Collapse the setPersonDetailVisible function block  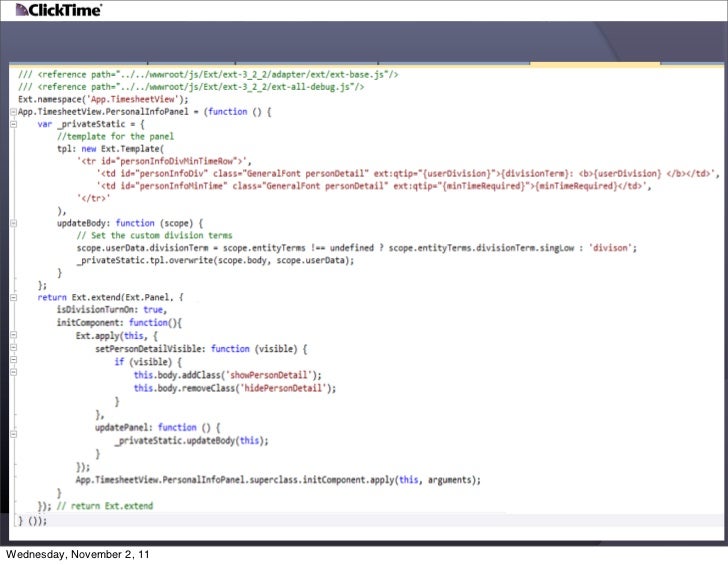coord(13,347)
